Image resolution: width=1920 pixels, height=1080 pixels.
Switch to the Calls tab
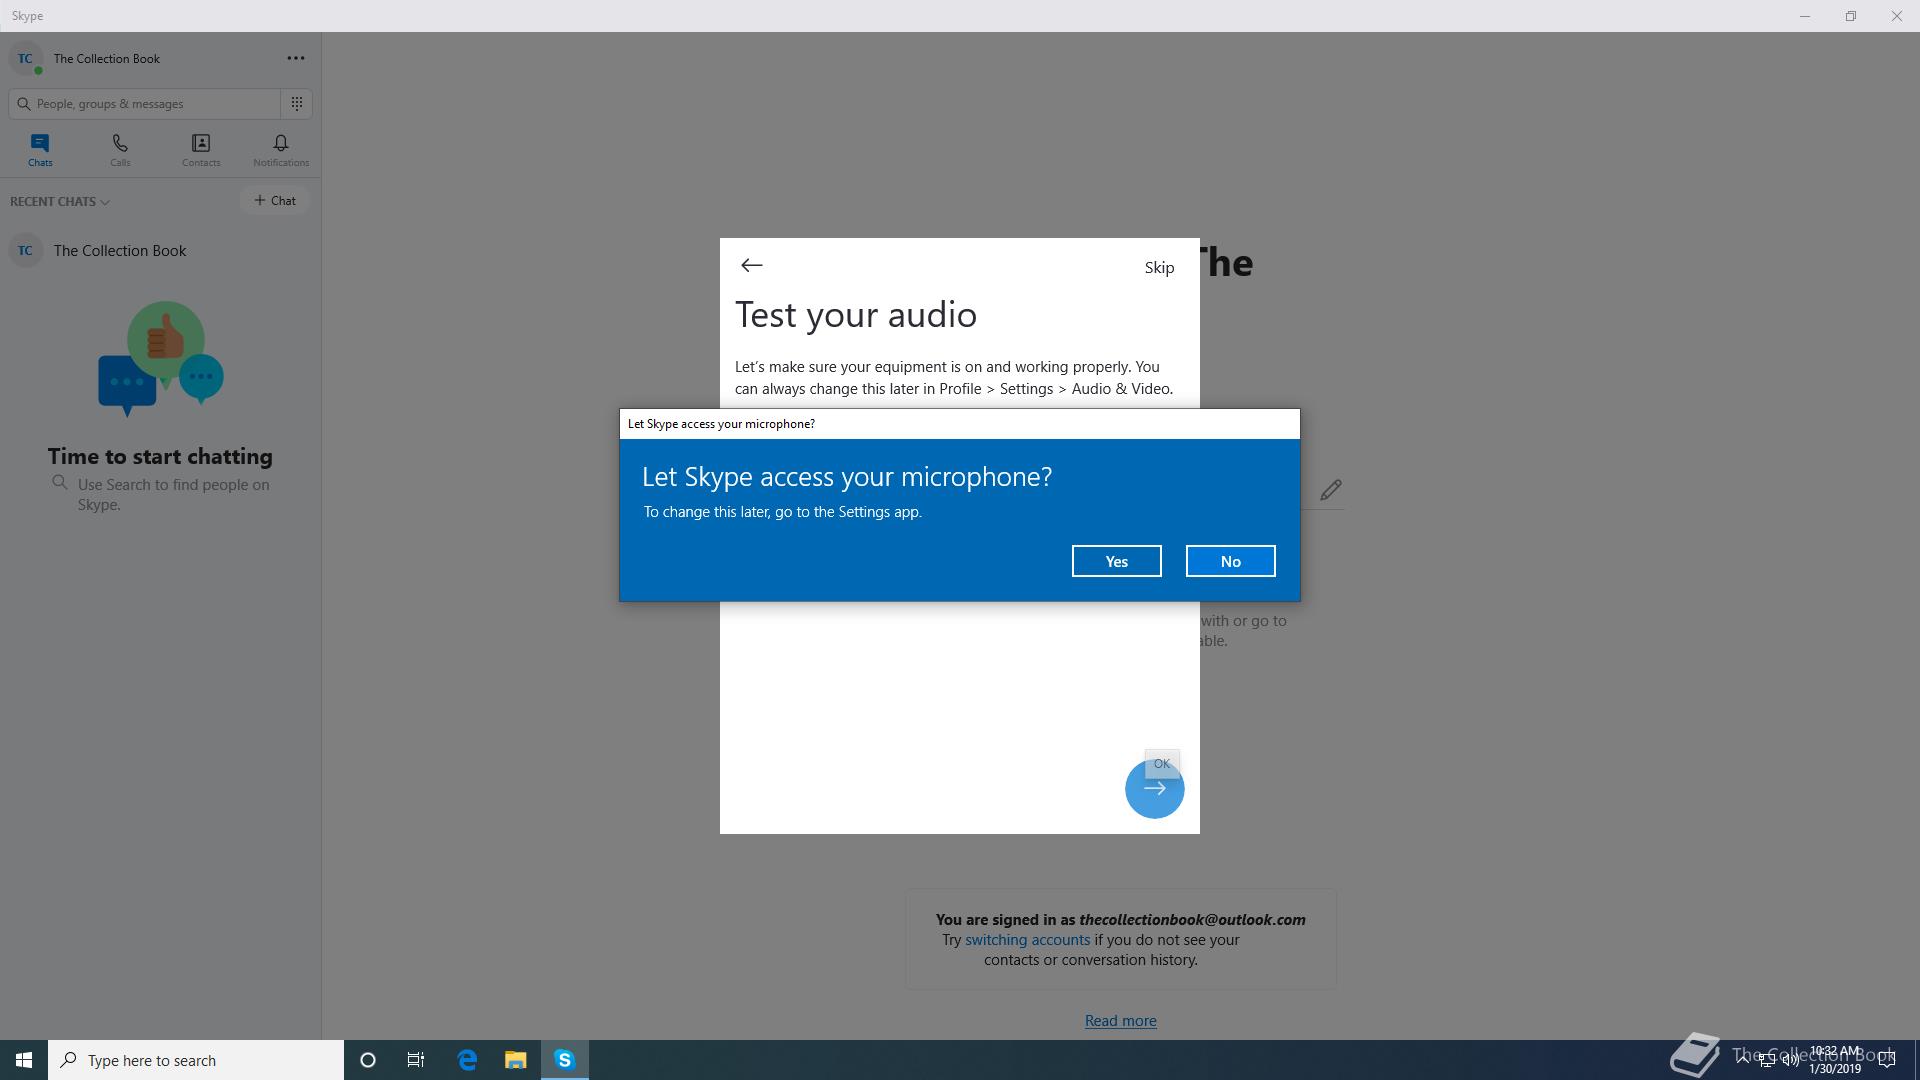tap(120, 150)
